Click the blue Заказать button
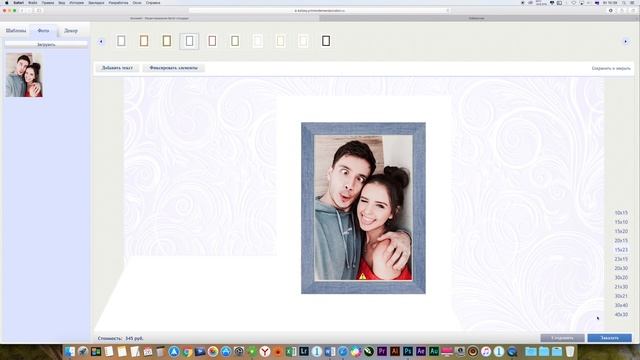The width and height of the screenshot is (640, 360). (609, 338)
